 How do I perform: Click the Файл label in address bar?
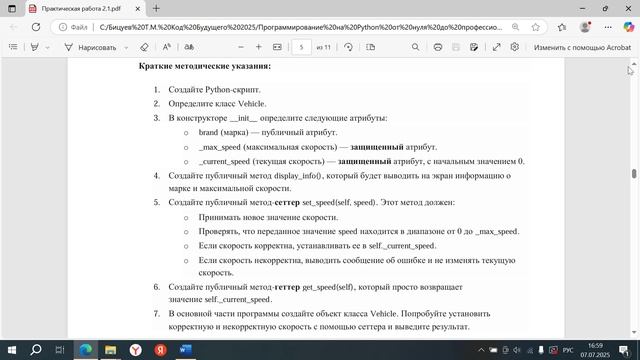tap(79, 27)
